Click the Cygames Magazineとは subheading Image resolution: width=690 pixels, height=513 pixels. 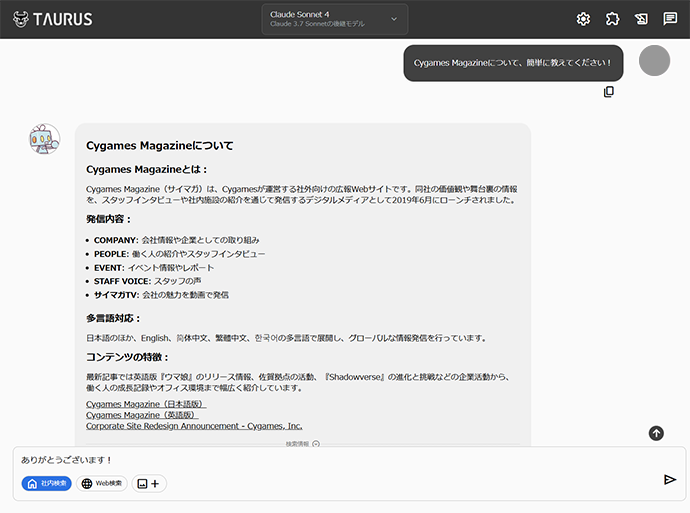[147, 169]
